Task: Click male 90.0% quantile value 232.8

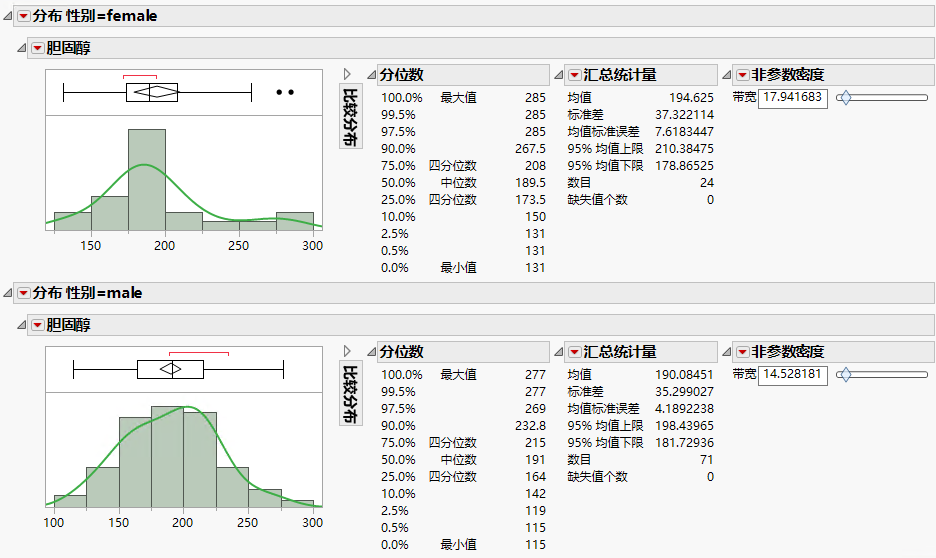Action: click(x=530, y=426)
